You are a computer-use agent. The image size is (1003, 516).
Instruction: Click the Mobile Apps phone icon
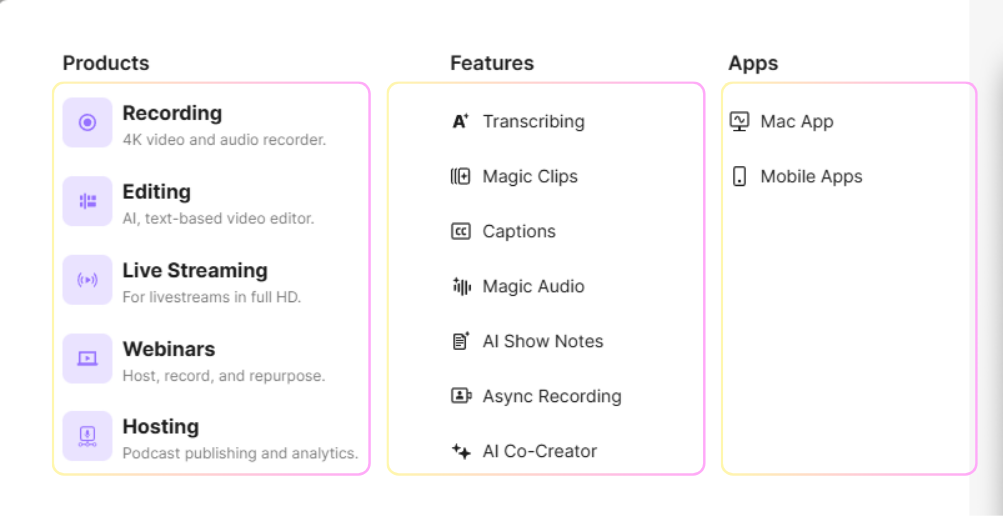tap(740, 177)
